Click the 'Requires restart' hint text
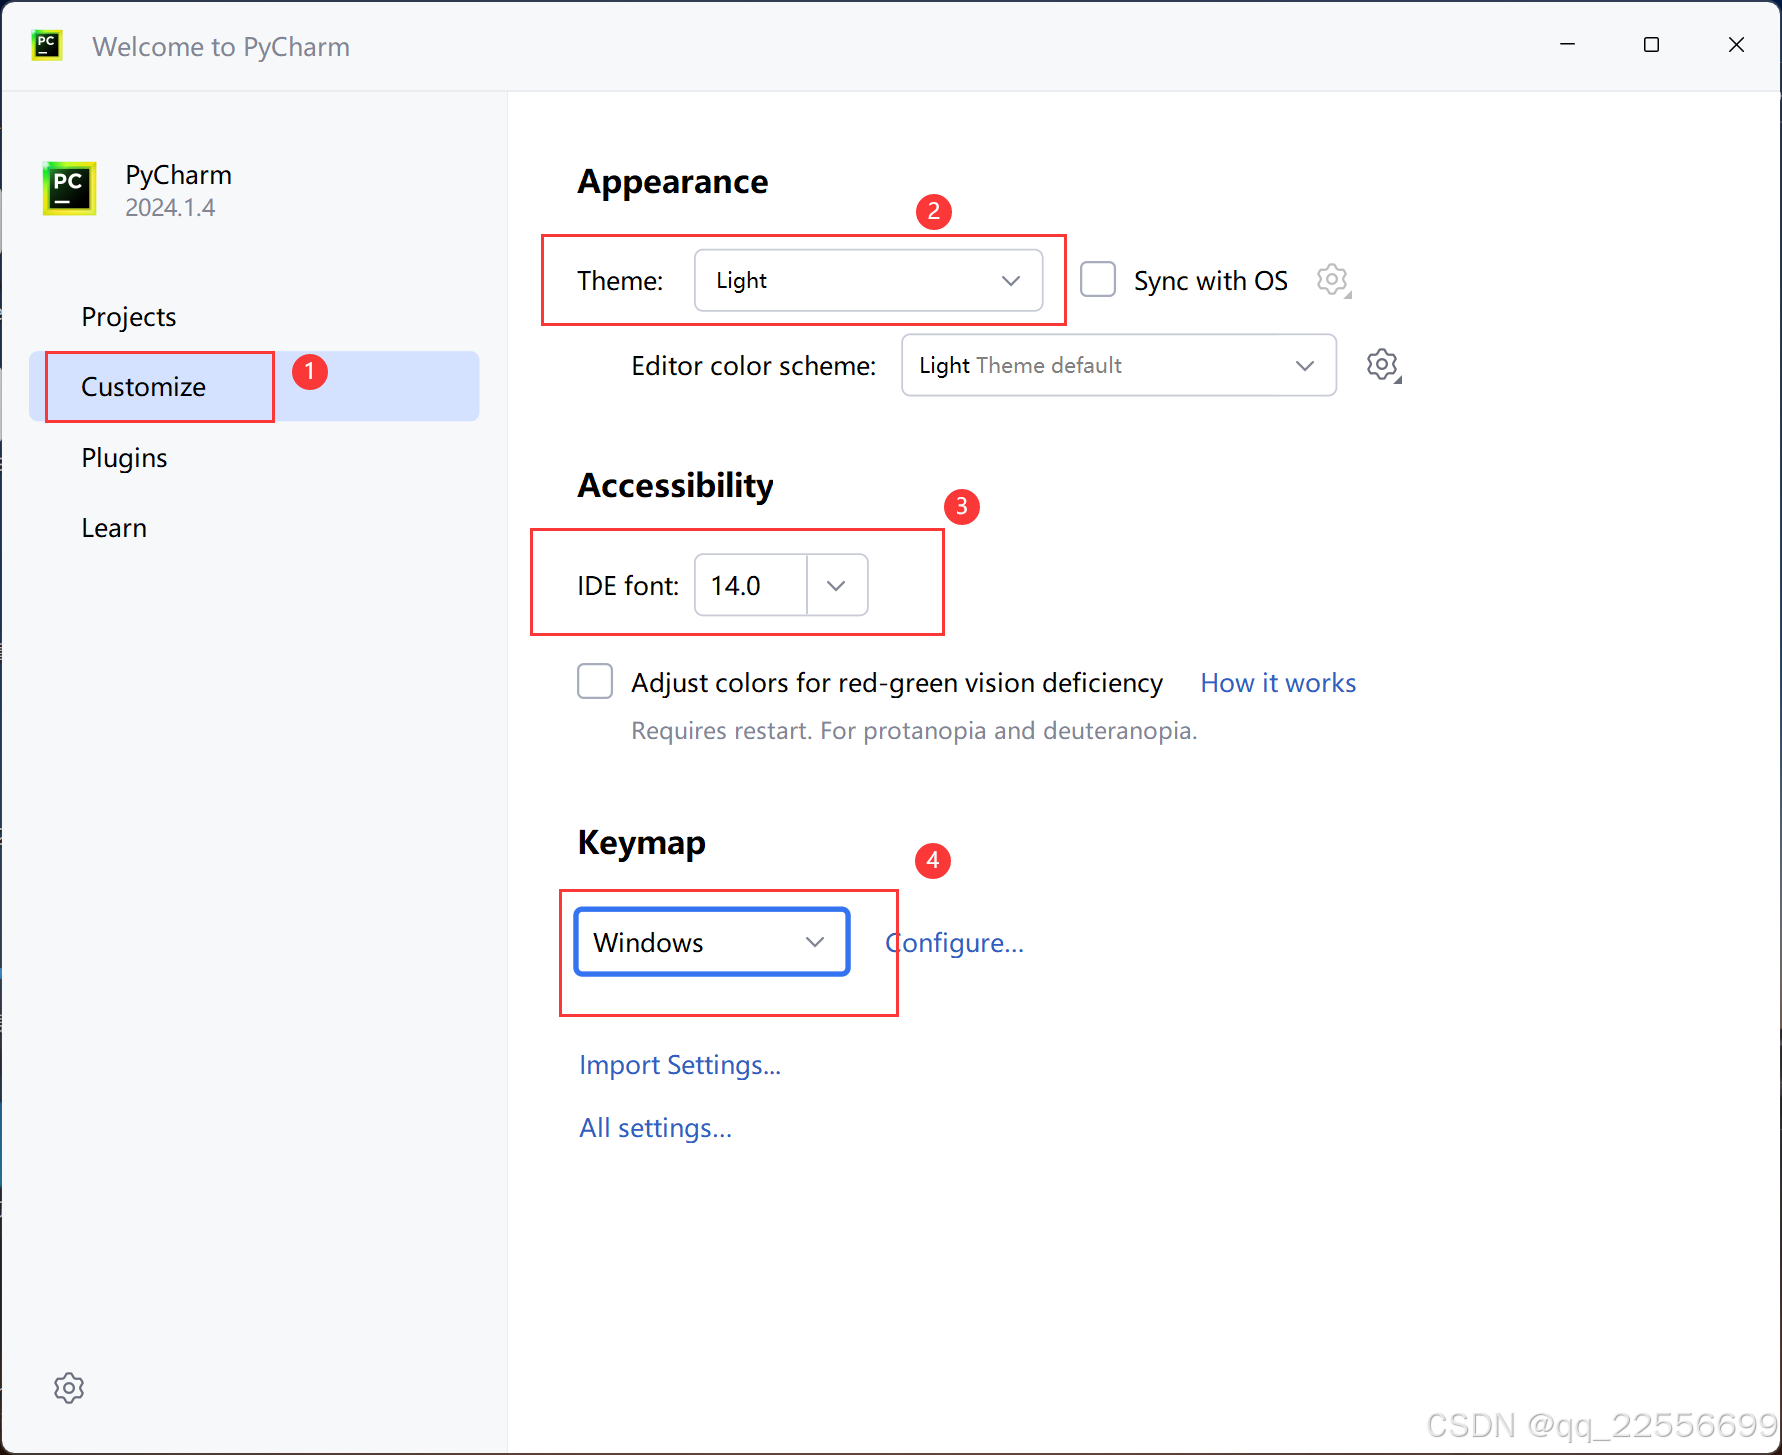1782x1455 pixels. tap(914, 730)
